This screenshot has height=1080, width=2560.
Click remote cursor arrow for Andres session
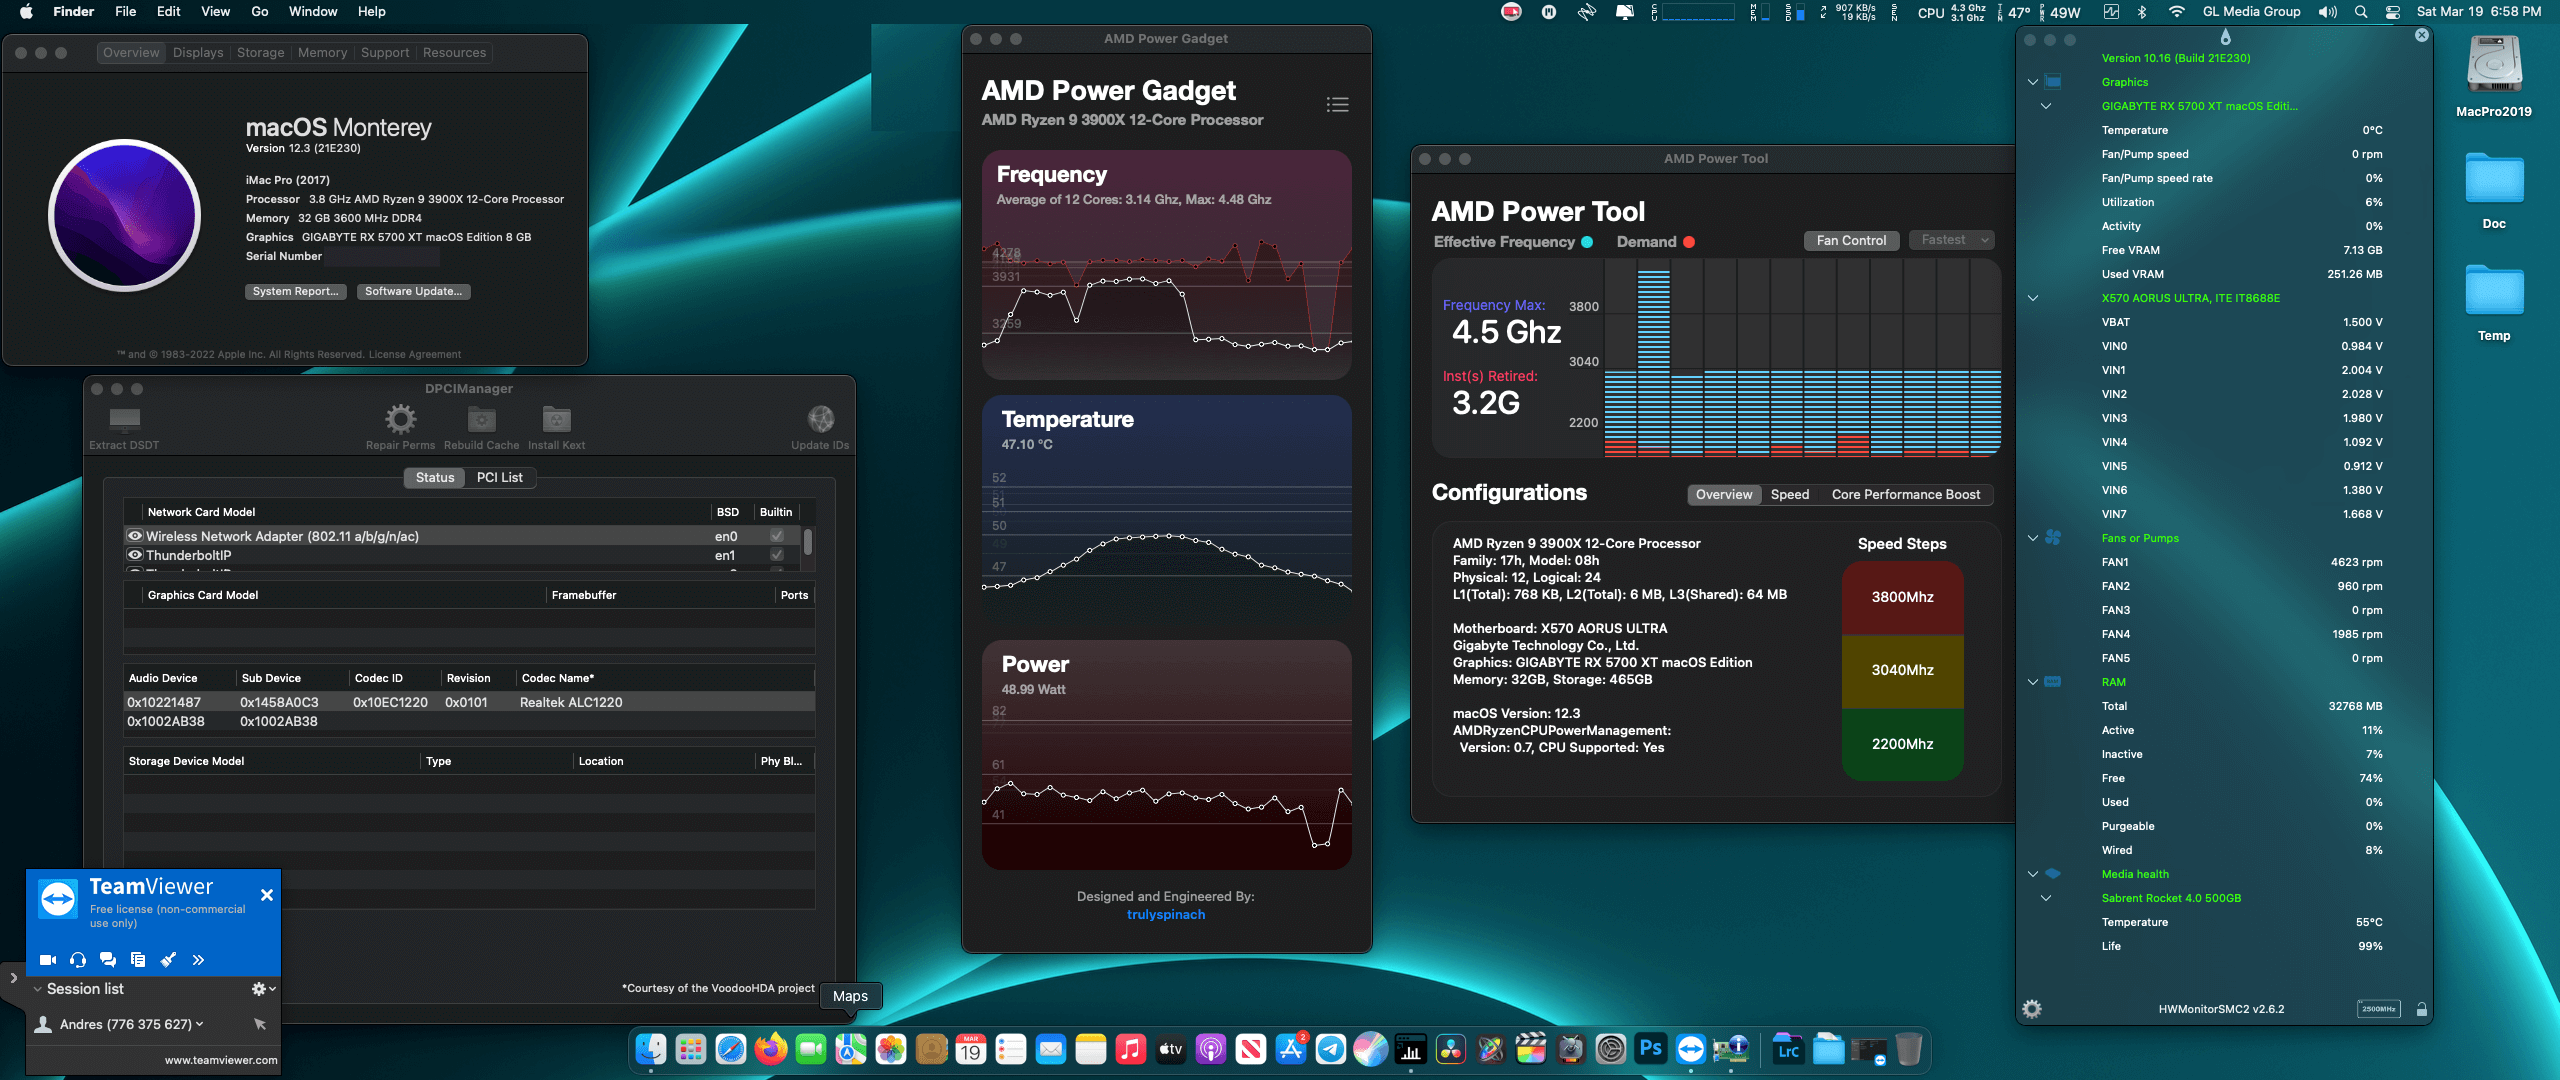tap(260, 1024)
